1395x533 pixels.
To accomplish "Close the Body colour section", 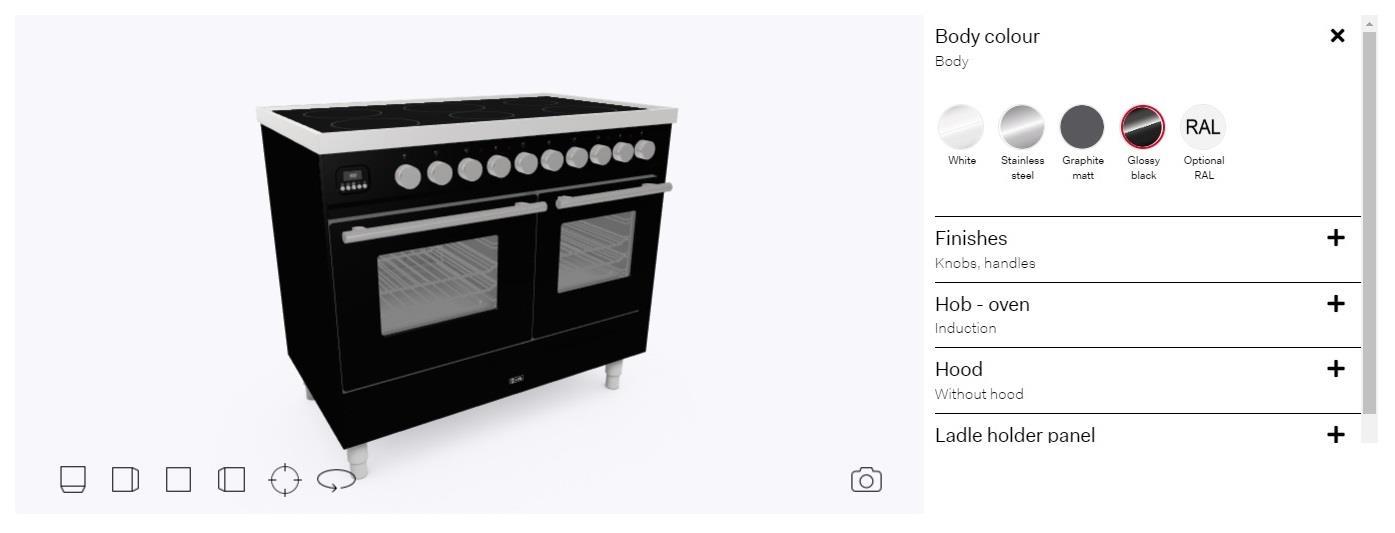I will click(1337, 36).
